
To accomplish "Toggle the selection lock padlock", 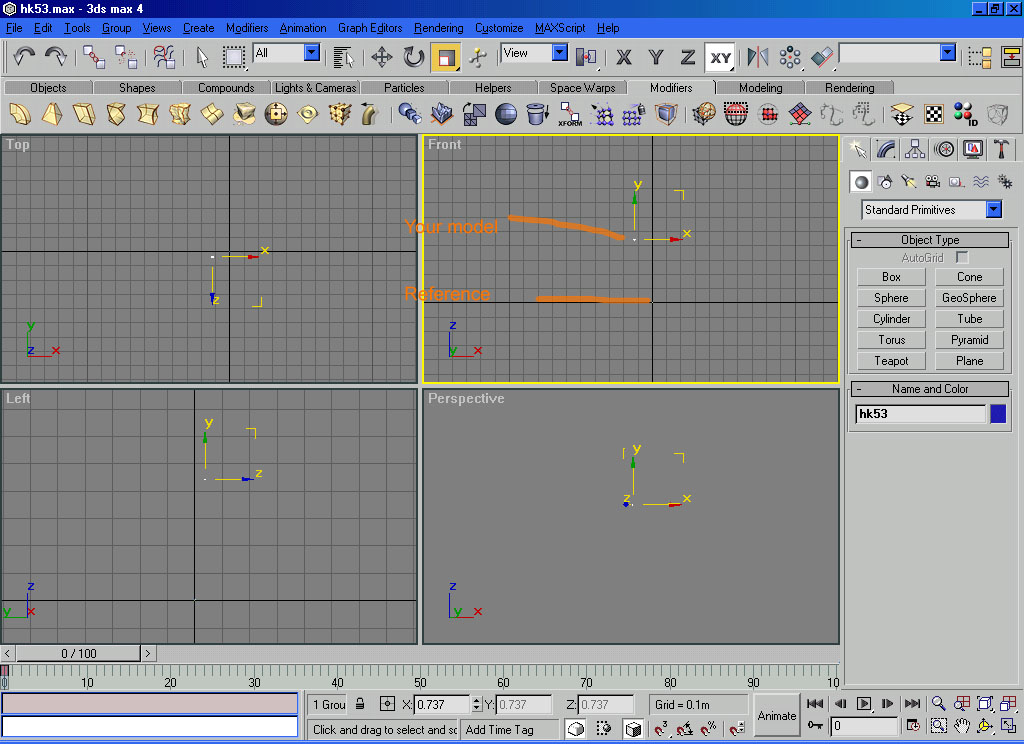I will [x=360, y=704].
